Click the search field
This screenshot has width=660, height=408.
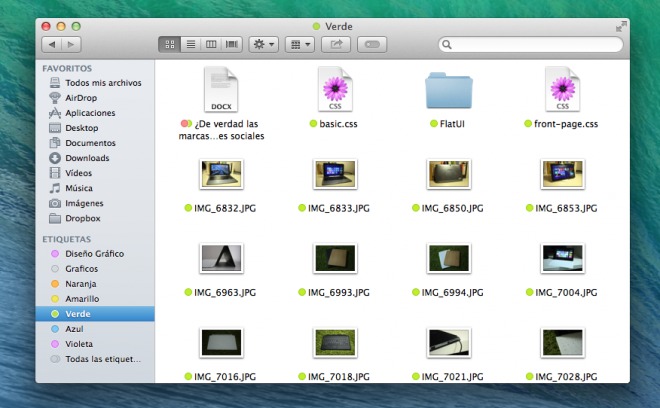(530, 44)
